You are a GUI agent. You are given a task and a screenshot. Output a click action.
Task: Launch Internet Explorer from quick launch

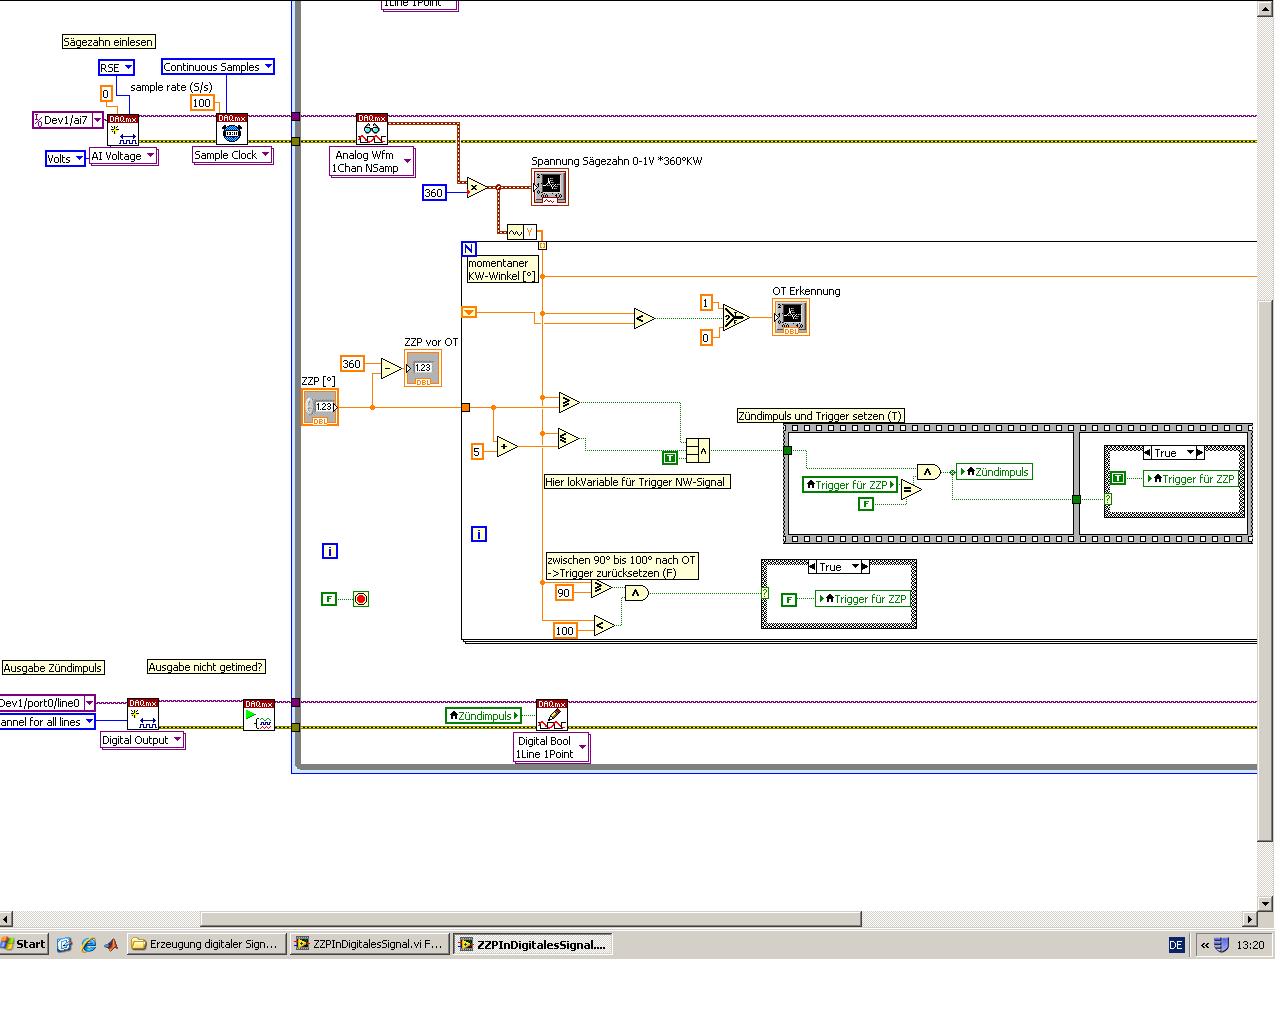click(x=88, y=944)
